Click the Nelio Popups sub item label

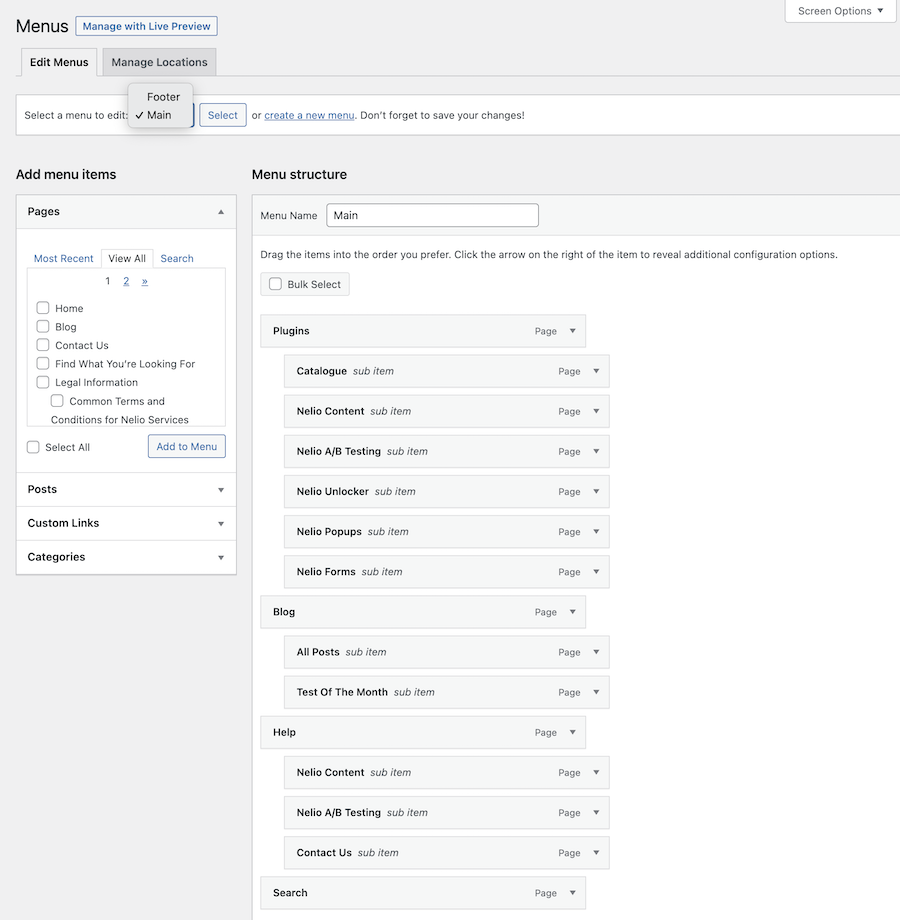pyautogui.click(x=329, y=532)
